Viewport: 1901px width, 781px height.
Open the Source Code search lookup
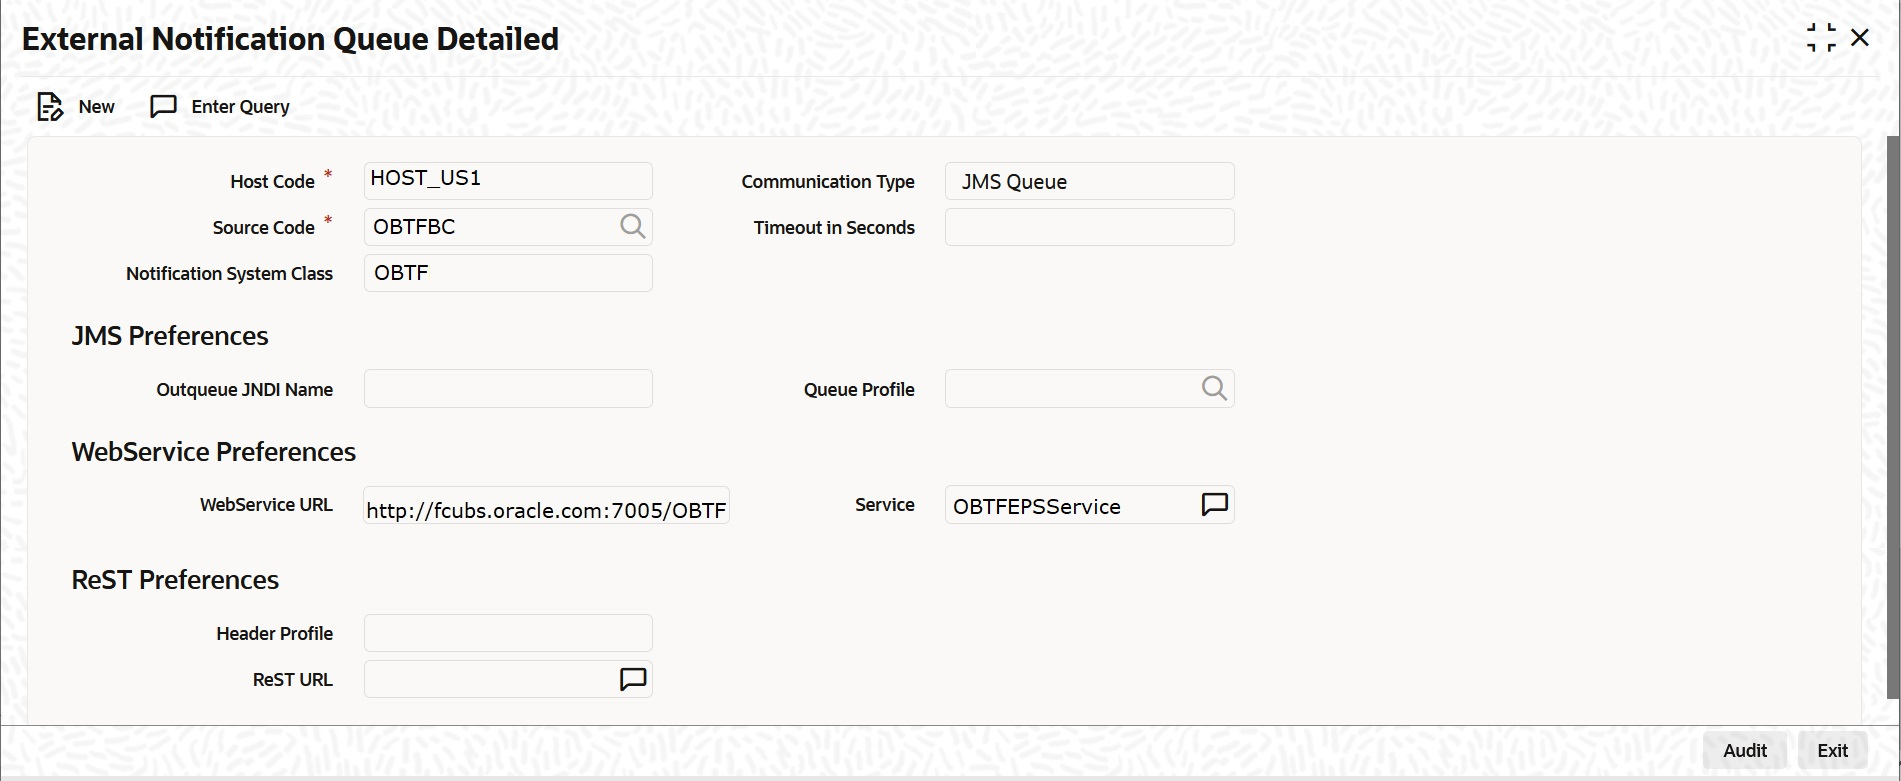click(x=632, y=227)
